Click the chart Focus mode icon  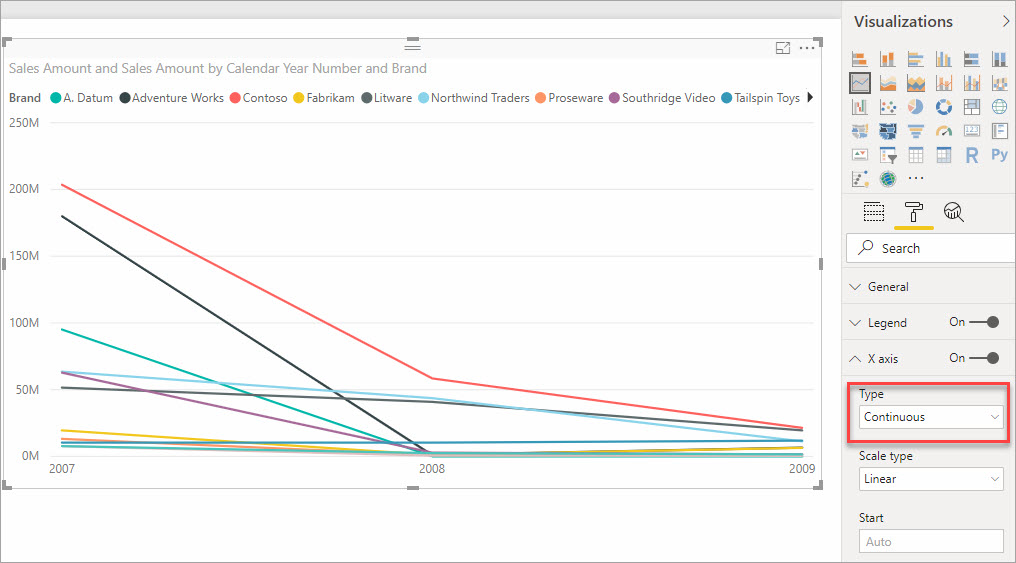(783, 48)
